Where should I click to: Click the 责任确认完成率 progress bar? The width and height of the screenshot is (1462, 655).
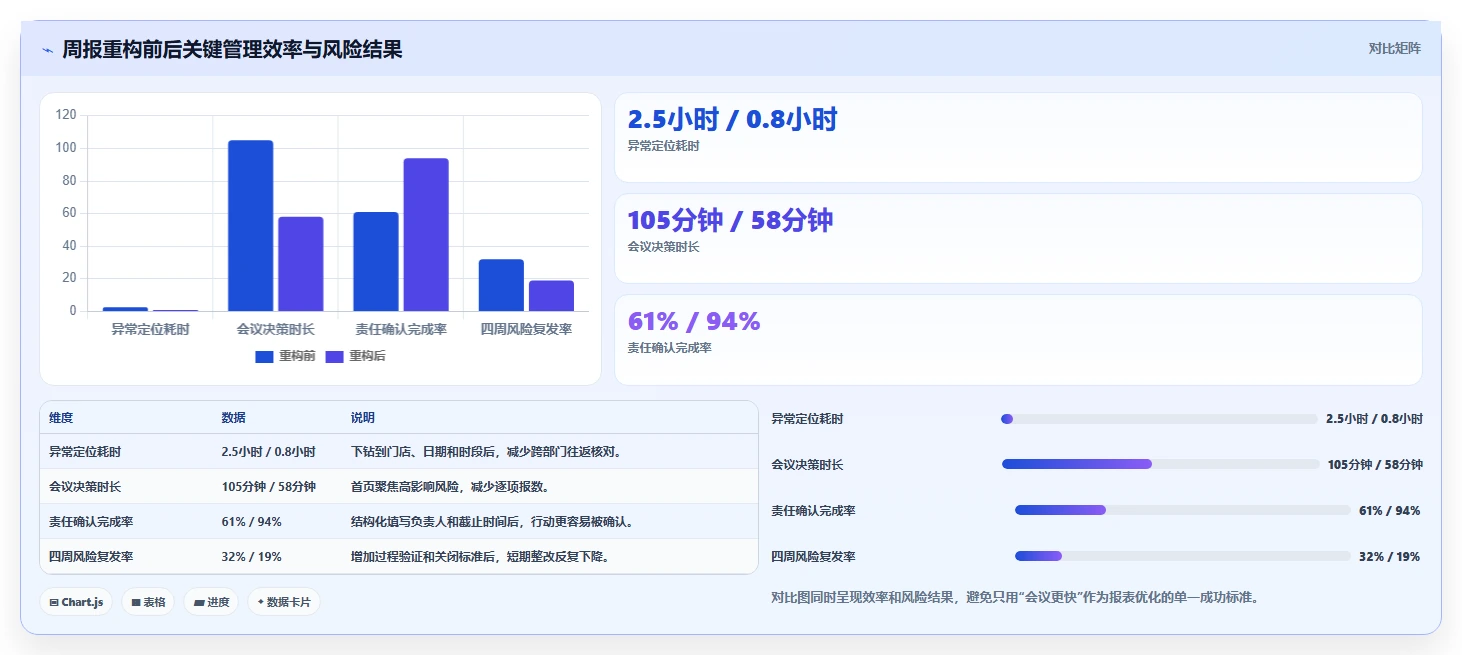(1183, 510)
